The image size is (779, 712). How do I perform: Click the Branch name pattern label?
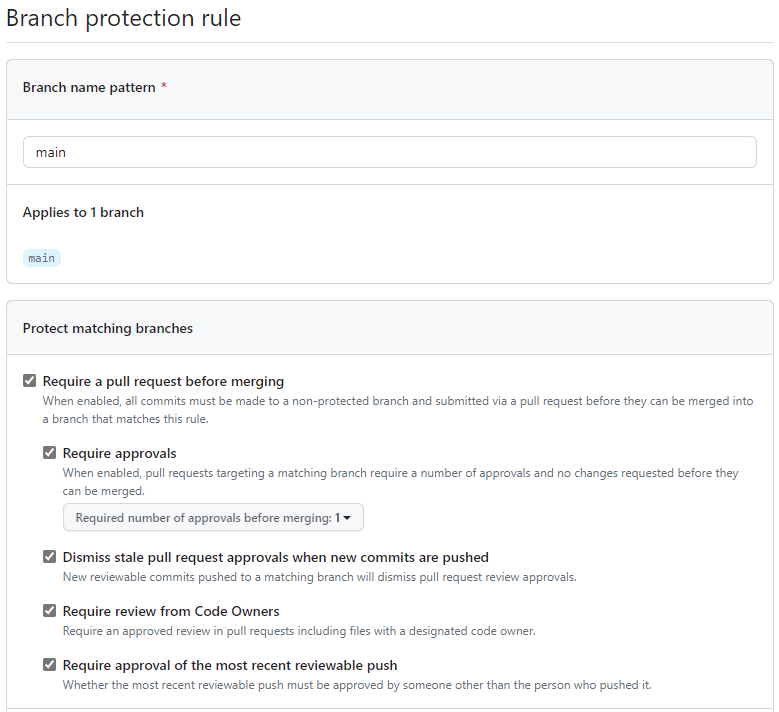point(89,87)
